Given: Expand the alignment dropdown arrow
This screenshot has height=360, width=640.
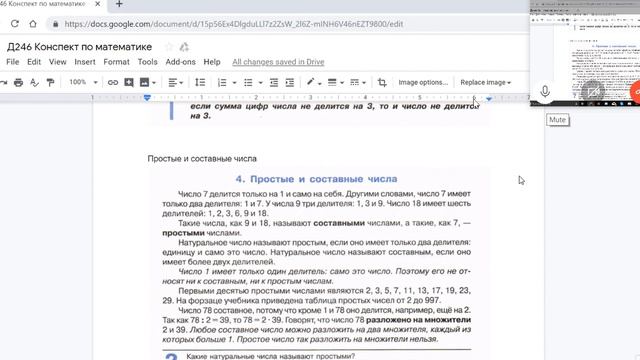Looking at the screenshot, I should tap(181, 83).
